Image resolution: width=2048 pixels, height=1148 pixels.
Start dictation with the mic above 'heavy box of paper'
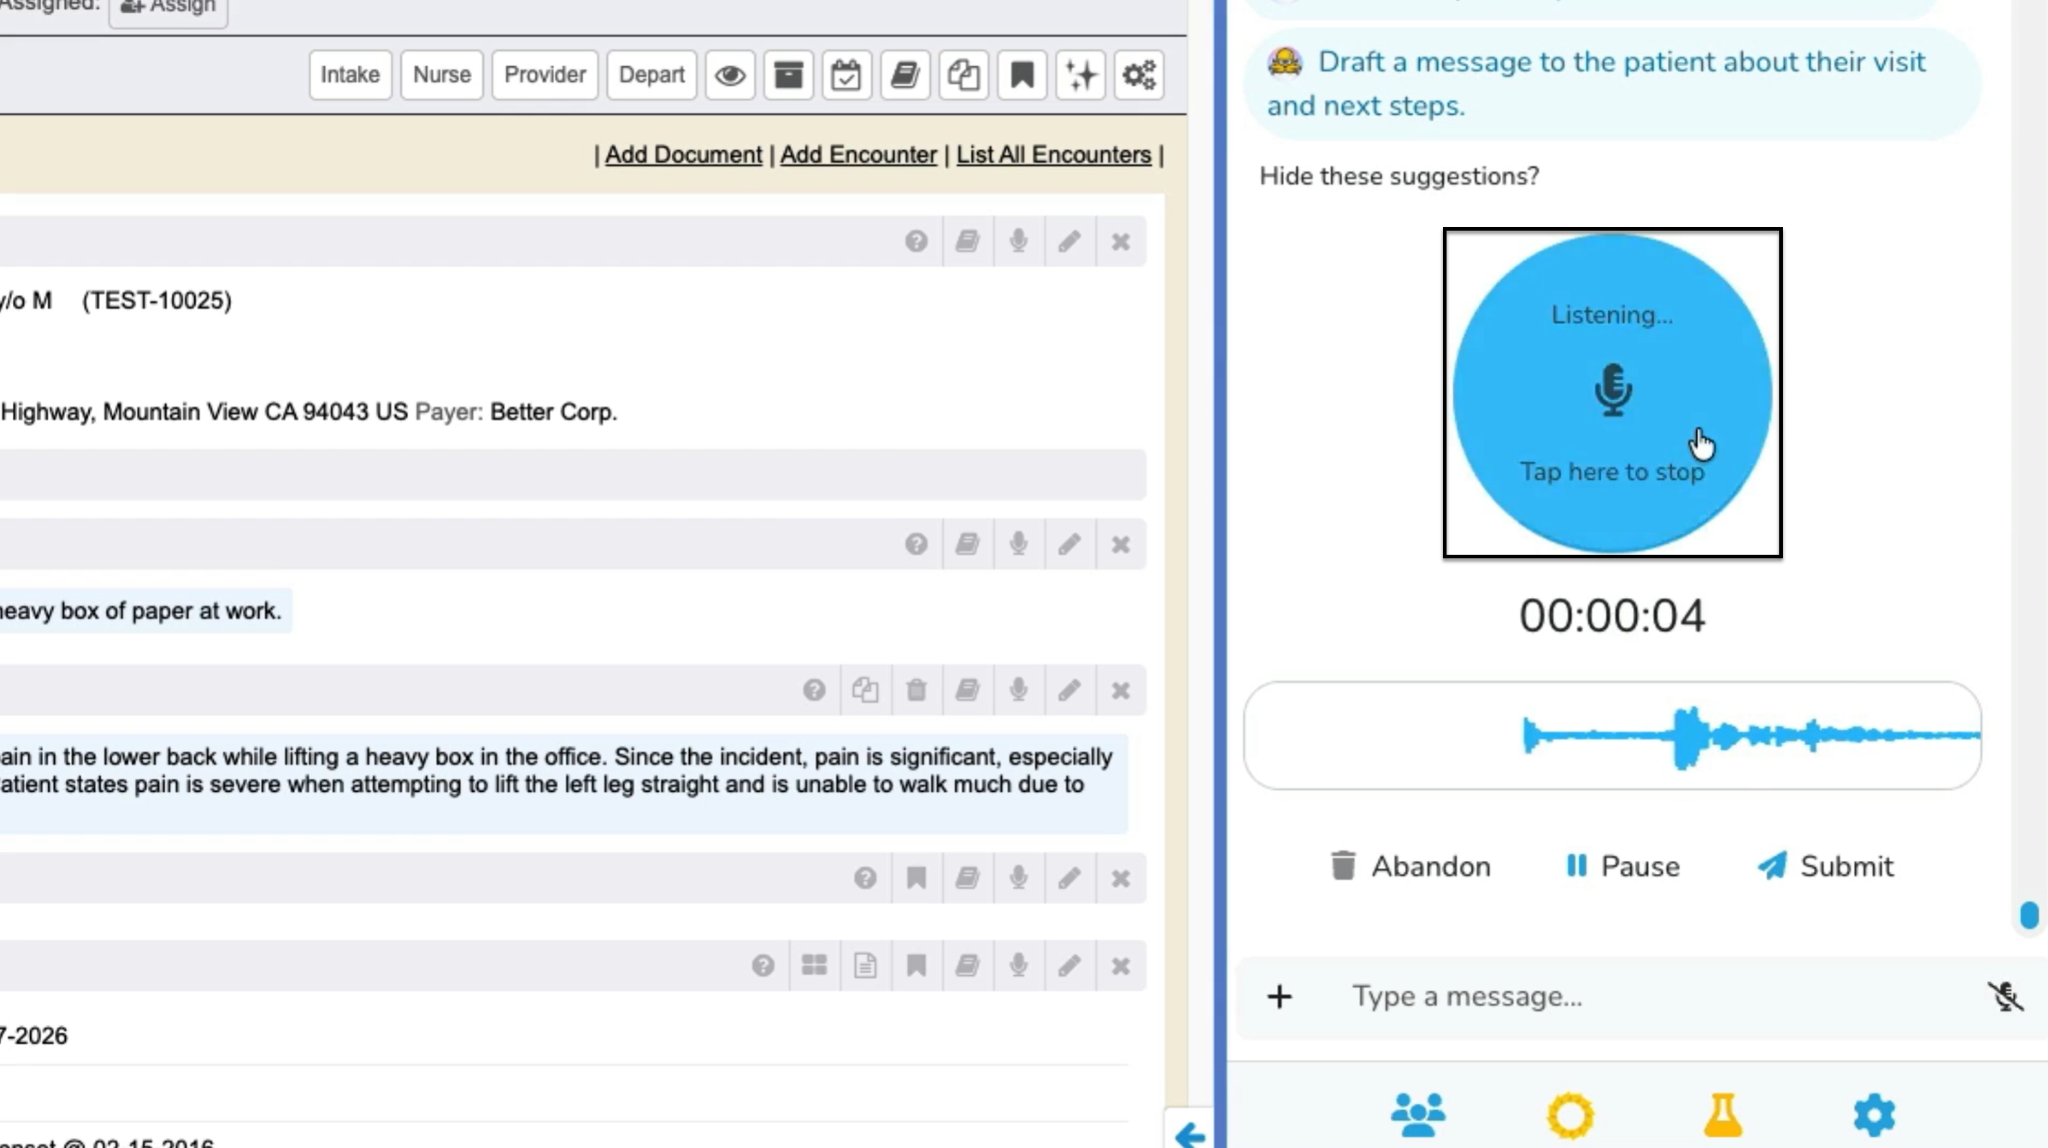(x=1018, y=544)
